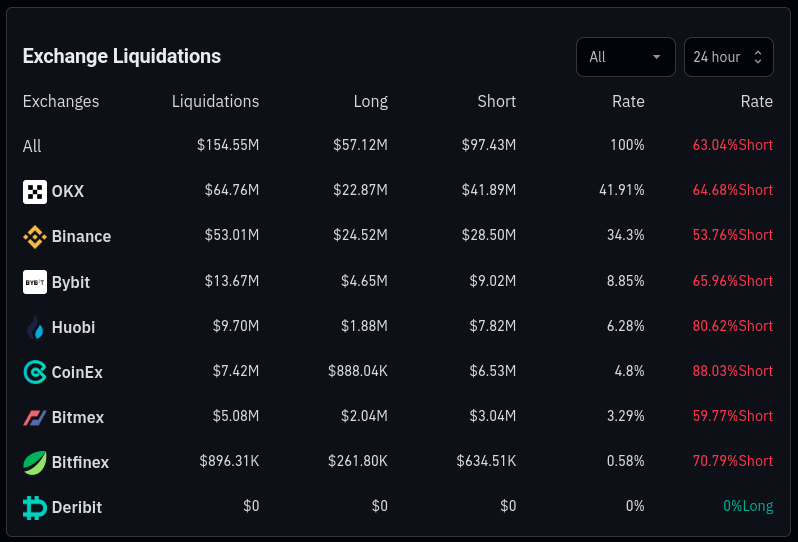Viewport: 798px width, 542px height.
Task: Click Bybit's $13.67M liquidations
Action: click(x=232, y=281)
